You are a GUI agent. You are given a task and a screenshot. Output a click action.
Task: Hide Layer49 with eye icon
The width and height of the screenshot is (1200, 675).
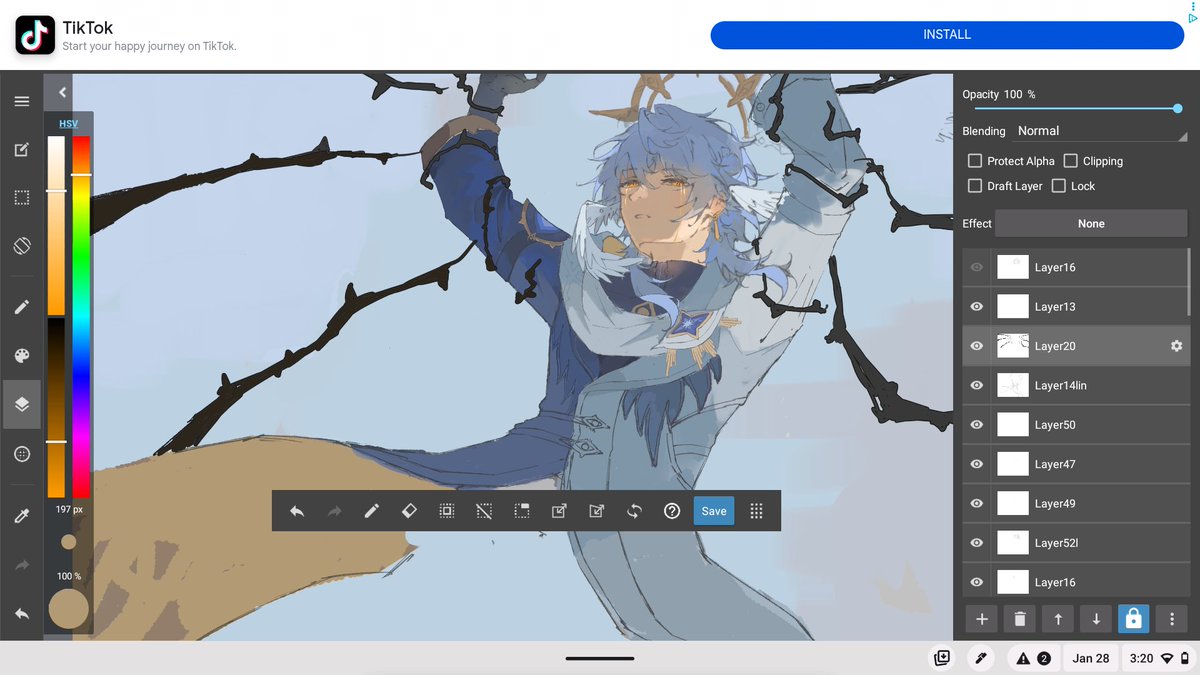click(977, 504)
